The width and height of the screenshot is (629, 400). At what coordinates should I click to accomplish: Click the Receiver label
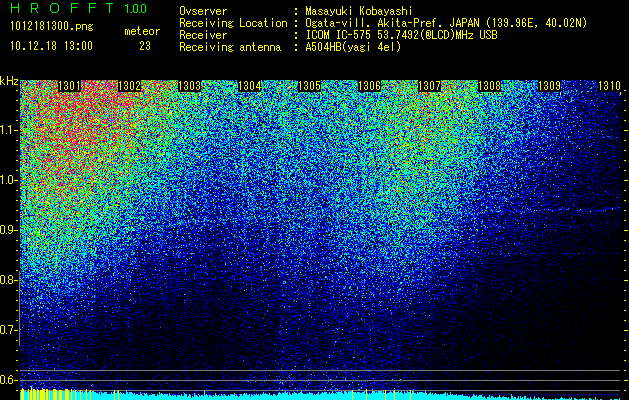[x=203, y=35]
